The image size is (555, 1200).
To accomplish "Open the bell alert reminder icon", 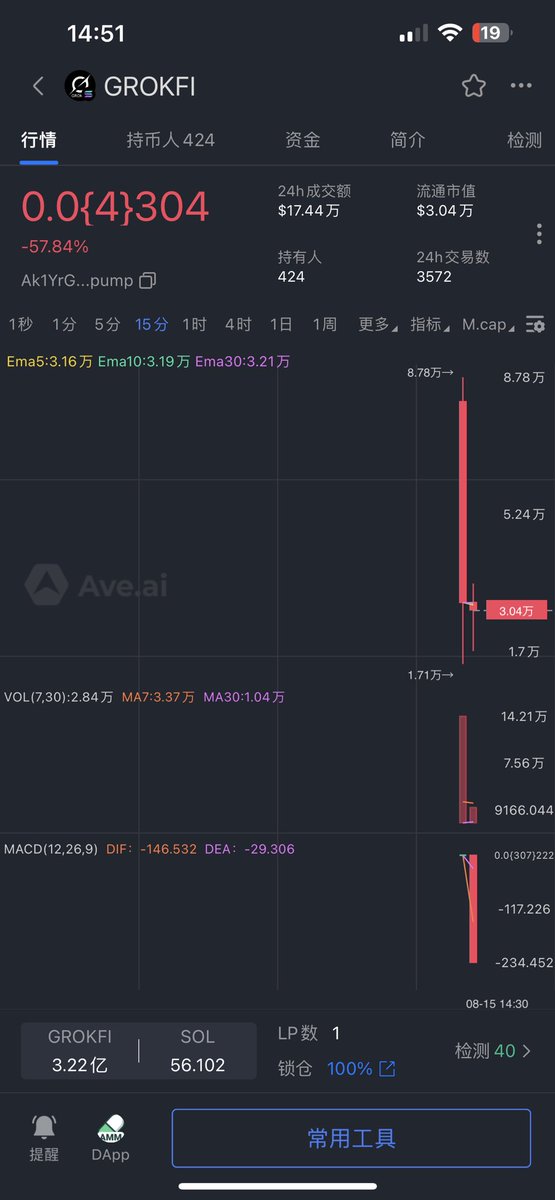I will [x=44, y=1128].
